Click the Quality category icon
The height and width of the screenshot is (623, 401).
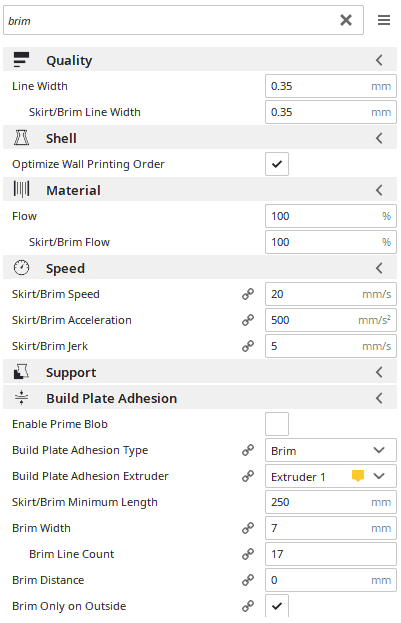click(x=21, y=60)
